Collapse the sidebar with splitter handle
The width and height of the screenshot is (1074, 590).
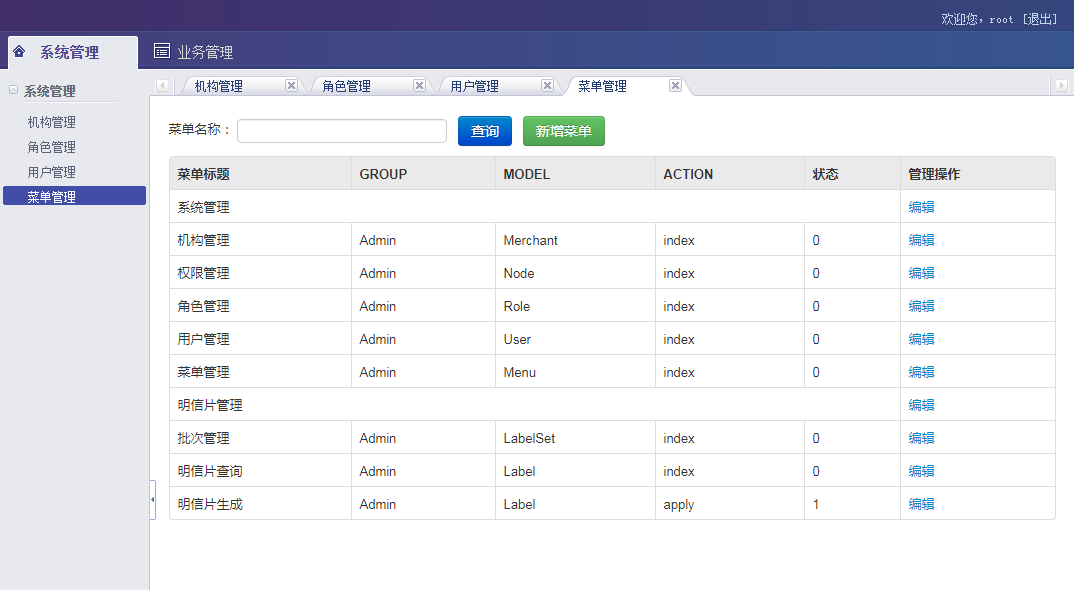click(152, 499)
